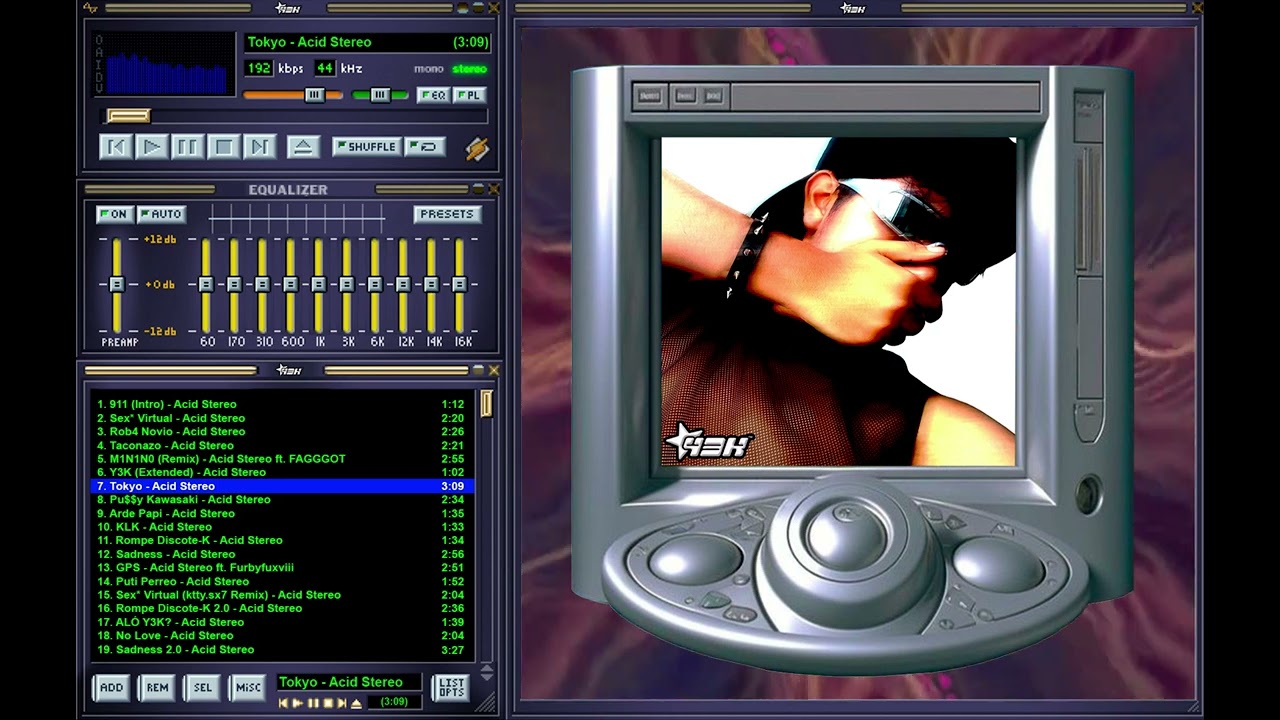1280x720 pixels.
Task: Click the album cover art in the right window
Action: 838,302
